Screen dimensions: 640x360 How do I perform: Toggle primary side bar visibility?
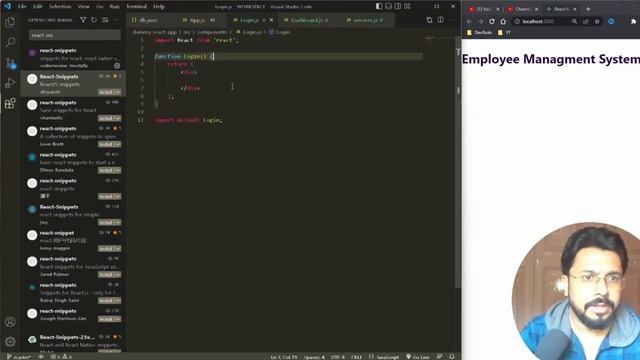[379, 6]
